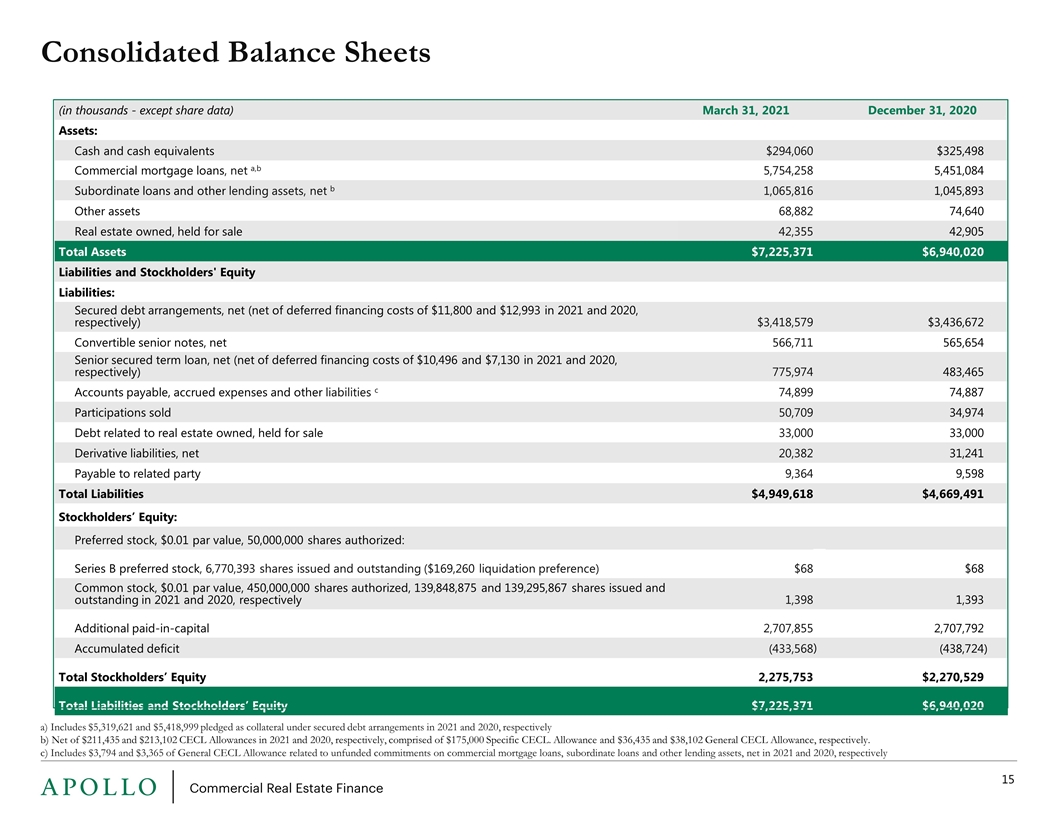Select the December 31, 2020 column header

pos(922,110)
